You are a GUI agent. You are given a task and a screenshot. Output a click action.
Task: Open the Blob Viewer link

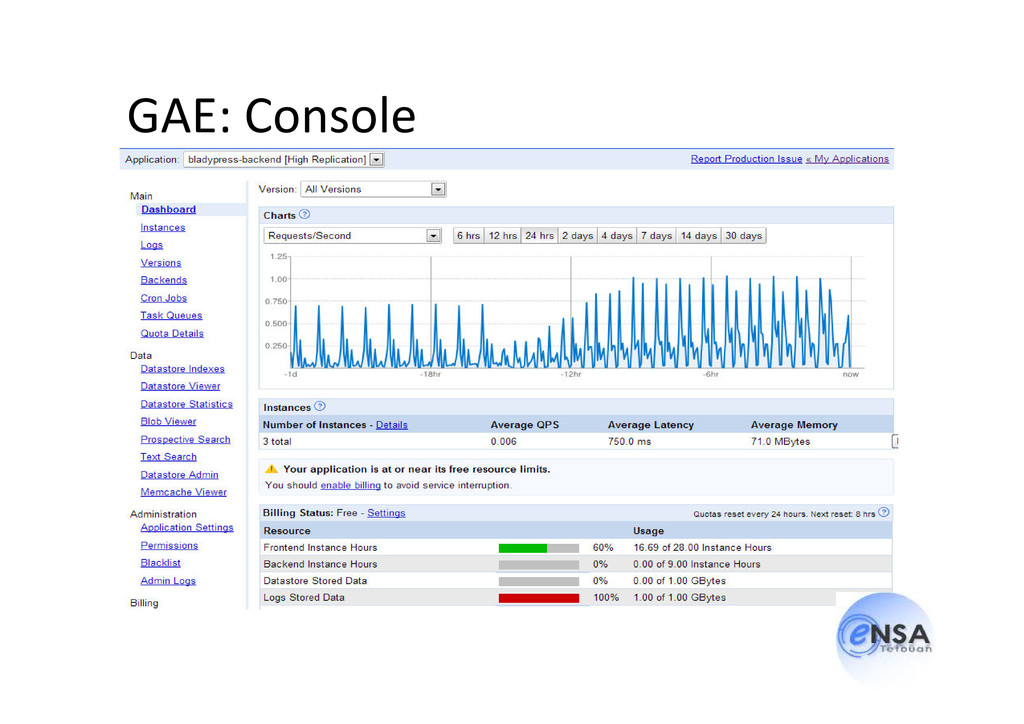(x=168, y=422)
